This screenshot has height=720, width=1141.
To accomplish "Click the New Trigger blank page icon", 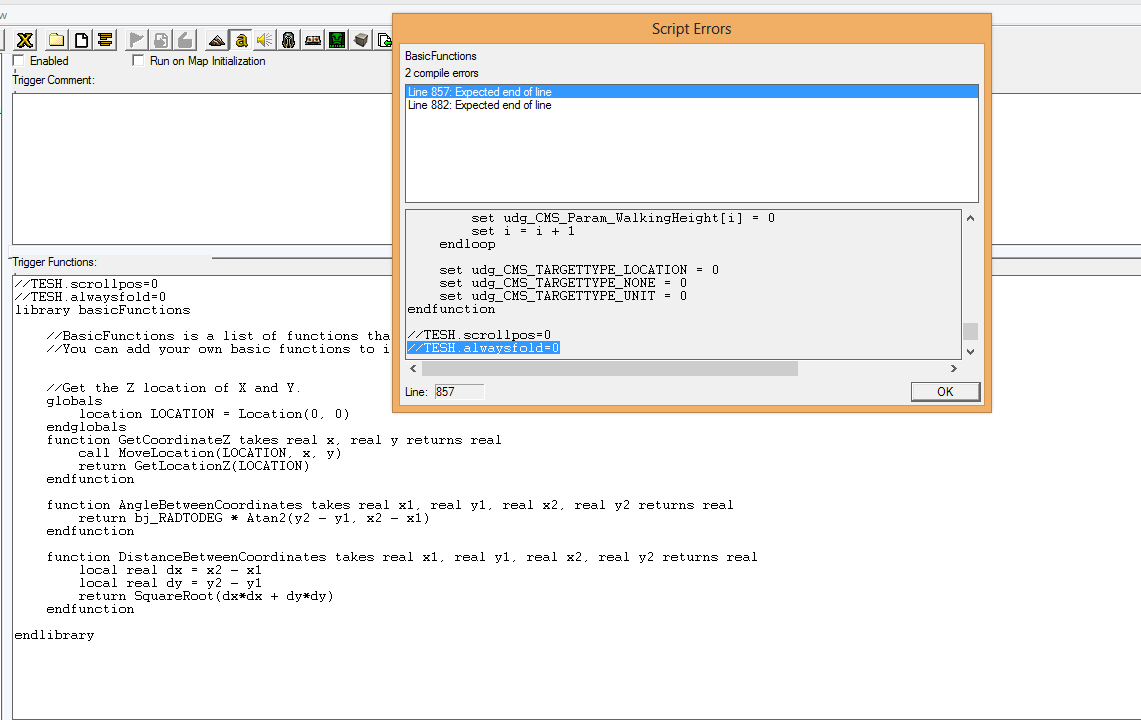I will point(81,40).
